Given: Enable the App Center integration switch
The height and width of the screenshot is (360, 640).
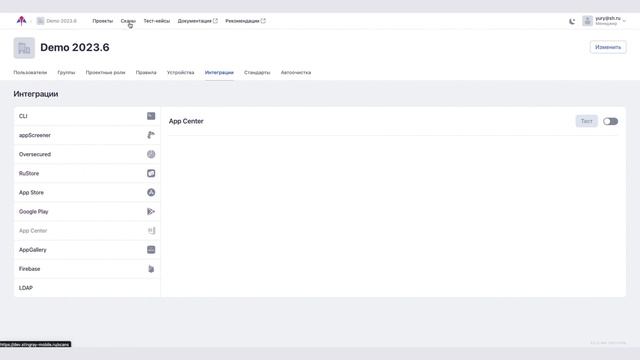Looking at the screenshot, I should coord(611,121).
